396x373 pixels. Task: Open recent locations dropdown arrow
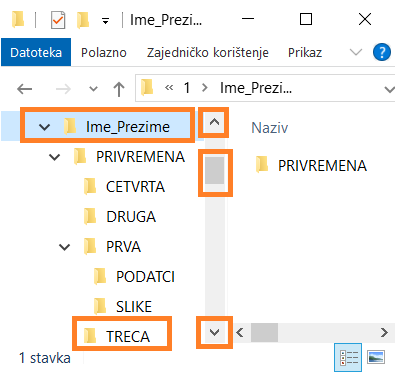tap(93, 89)
